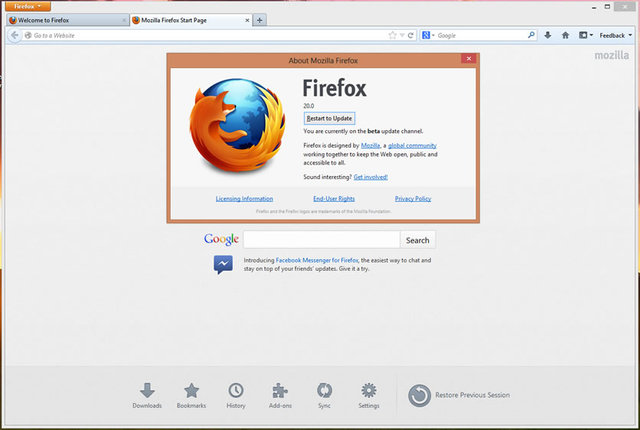
Task: Click the Google search box on the start page
Action: point(322,239)
